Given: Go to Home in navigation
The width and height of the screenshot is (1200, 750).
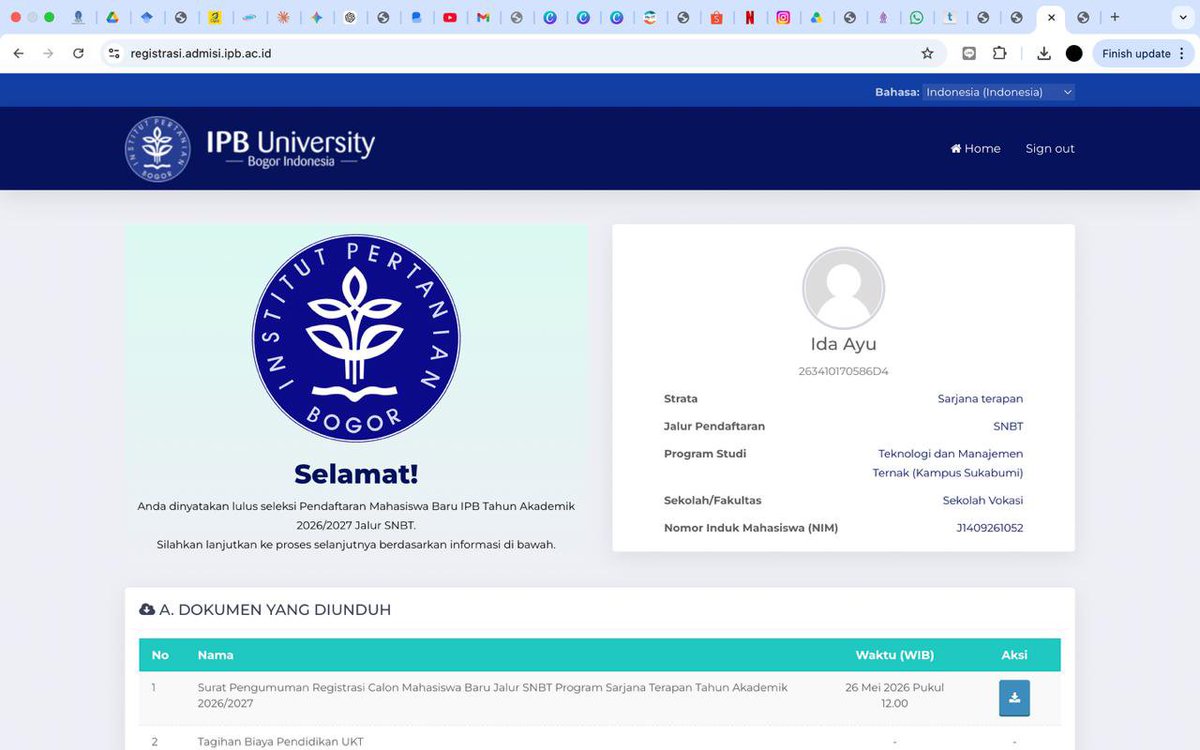Looking at the screenshot, I should 975,148.
